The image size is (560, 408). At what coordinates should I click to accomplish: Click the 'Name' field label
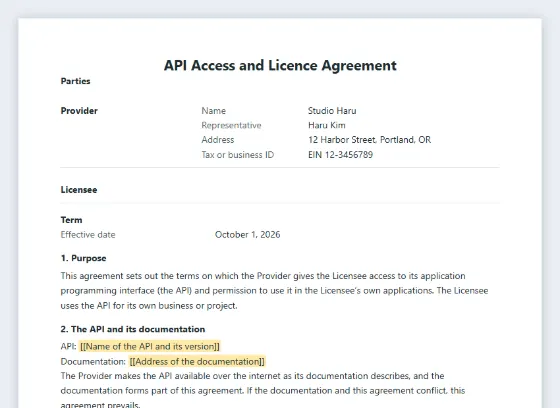(x=214, y=111)
